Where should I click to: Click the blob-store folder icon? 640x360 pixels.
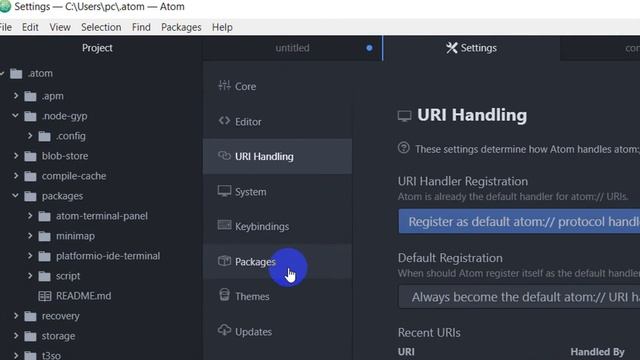[30, 156]
